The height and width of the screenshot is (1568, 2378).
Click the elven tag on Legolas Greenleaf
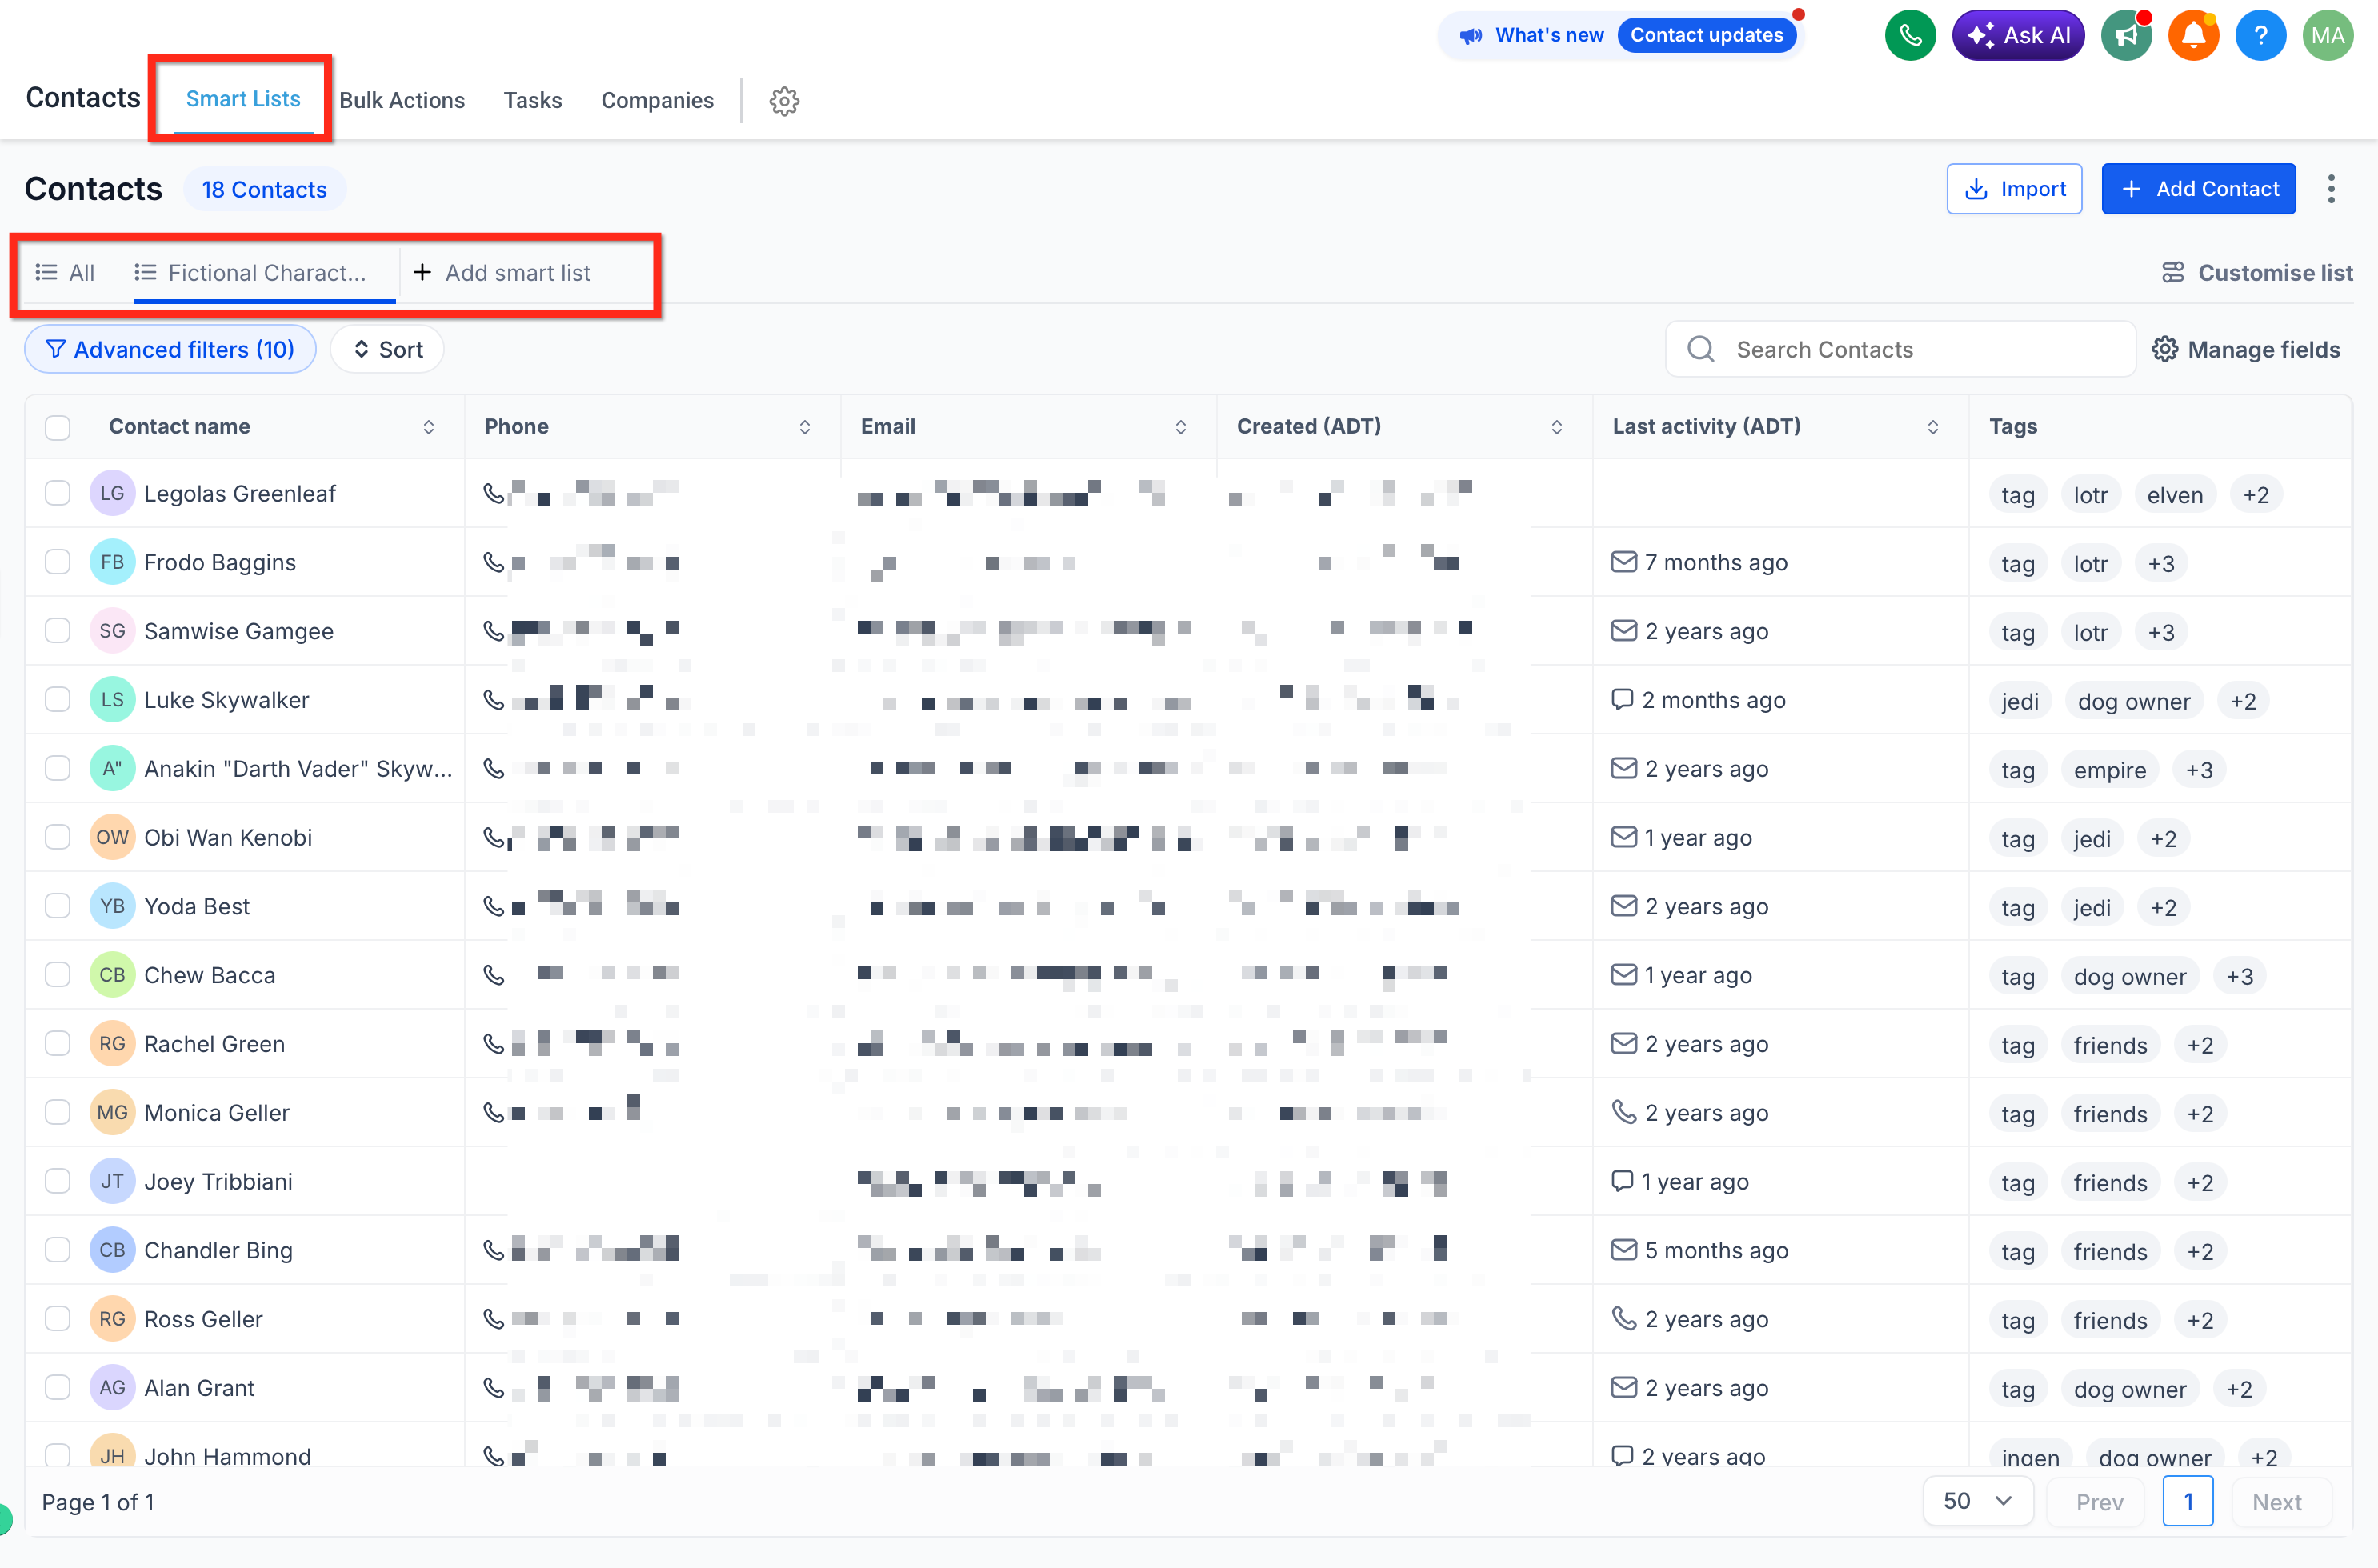pyautogui.click(x=2174, y=495)
